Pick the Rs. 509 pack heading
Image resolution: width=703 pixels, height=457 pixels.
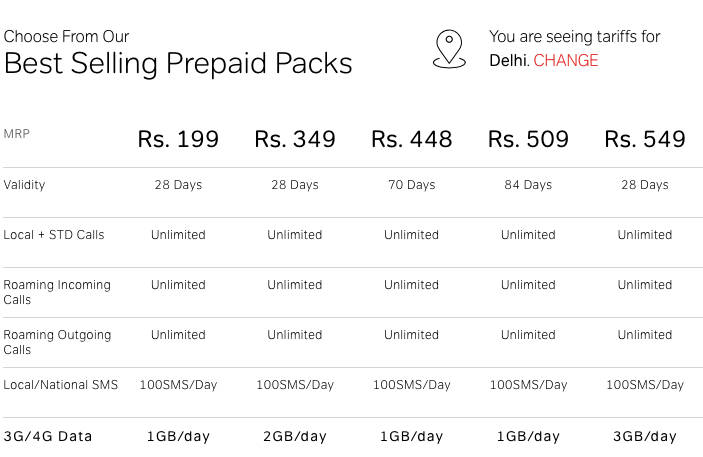pyautogui.click(x=528, y=139)
